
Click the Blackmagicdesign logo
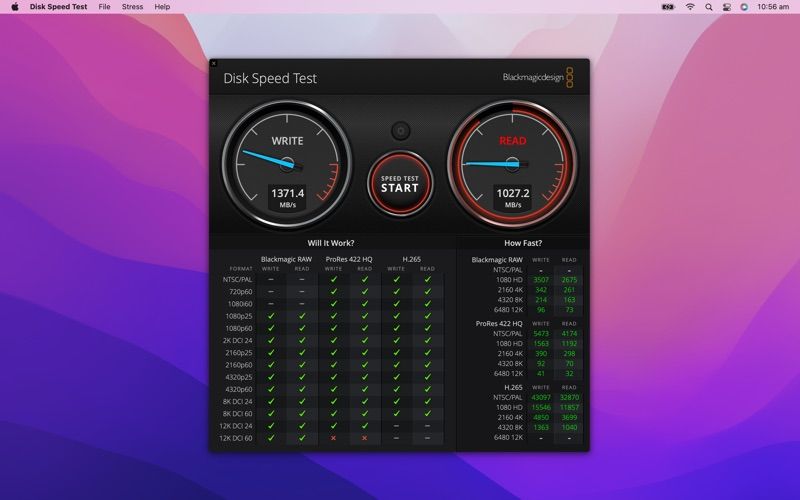[538, 78]
